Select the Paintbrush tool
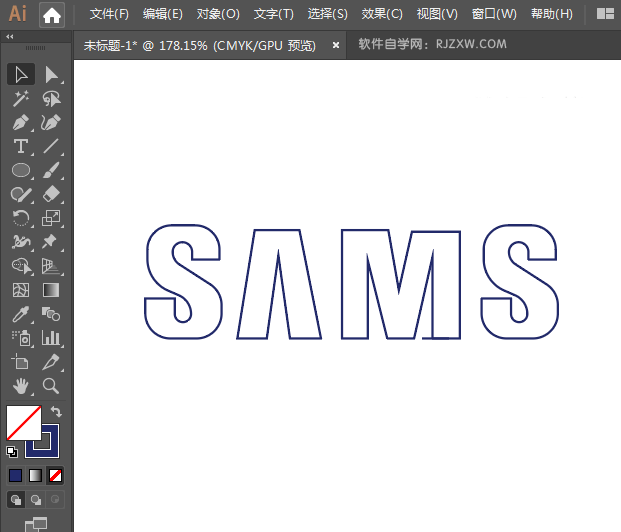Image resolution: width=621 pixels, height=532 pixels. (x=51, y=170)
